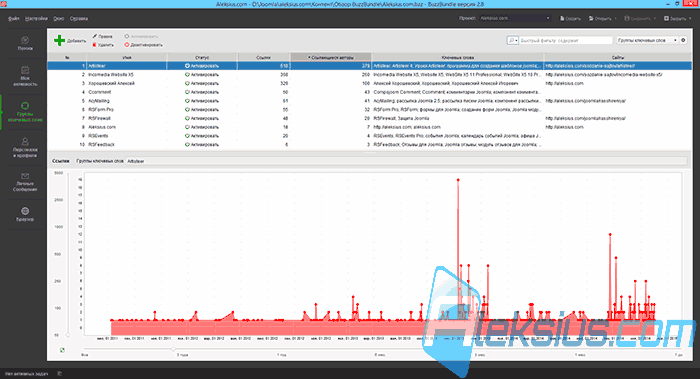Click the Правка pencil button
This screenshot has width=700, height=379.
pos(102,36)
